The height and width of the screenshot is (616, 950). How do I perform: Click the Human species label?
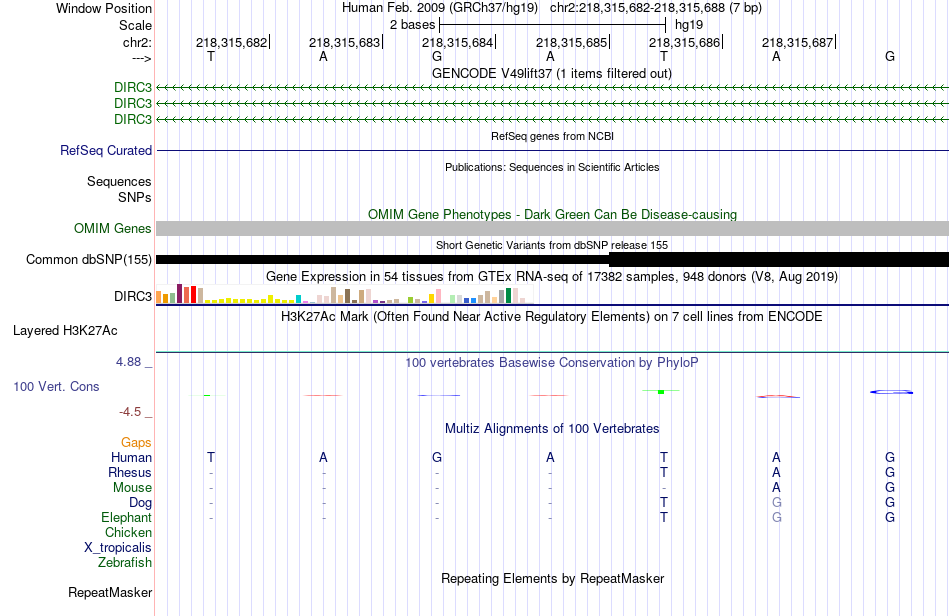131,457
